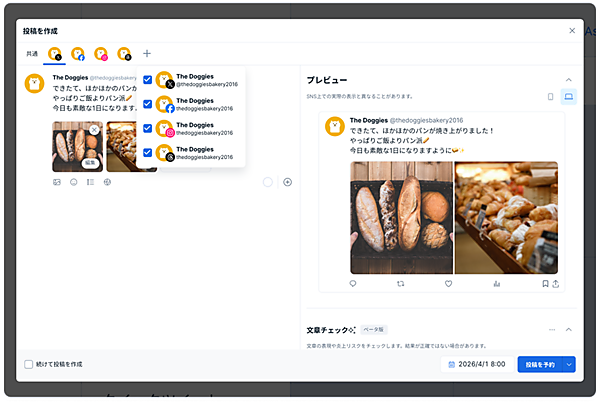
Task: Uncheck The Doggies Facebook account checkbox
Action: (x=147, y=104)
